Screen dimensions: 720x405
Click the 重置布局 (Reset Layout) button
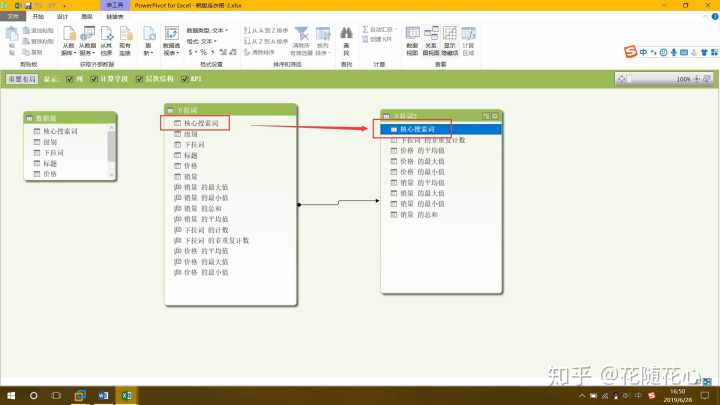tap(22, 79)
